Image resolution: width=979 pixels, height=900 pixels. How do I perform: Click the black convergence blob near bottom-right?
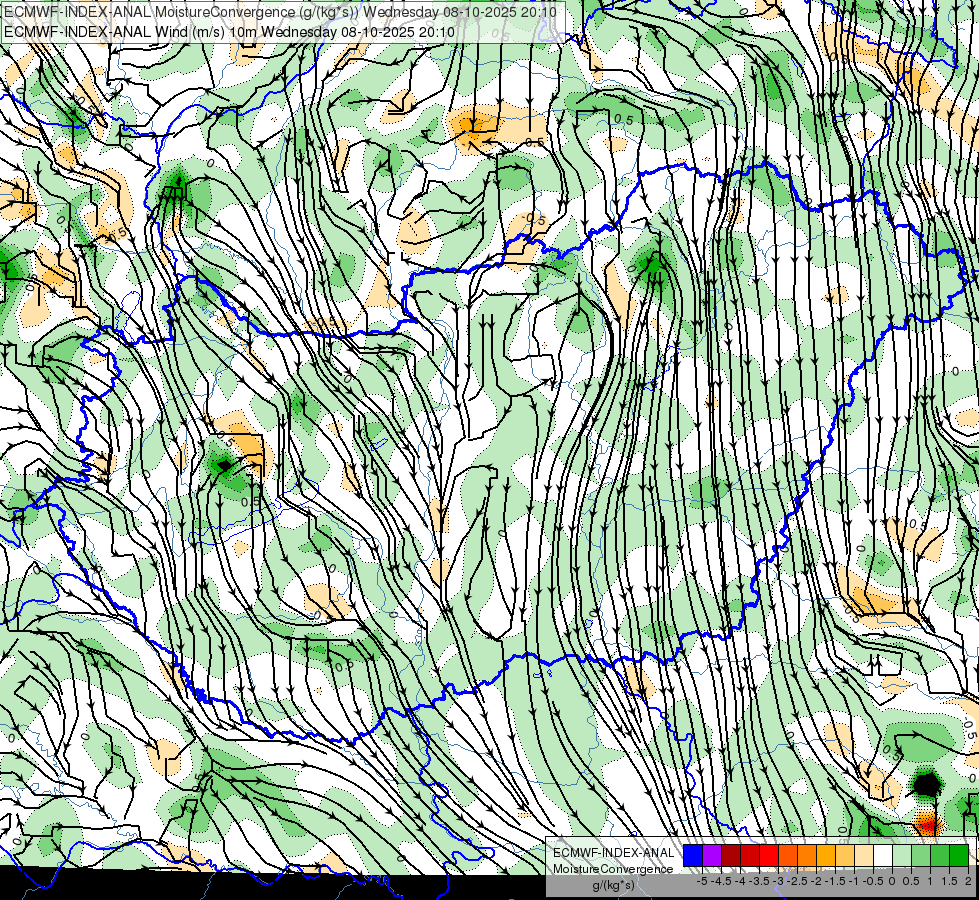click(x=926, y=783)
